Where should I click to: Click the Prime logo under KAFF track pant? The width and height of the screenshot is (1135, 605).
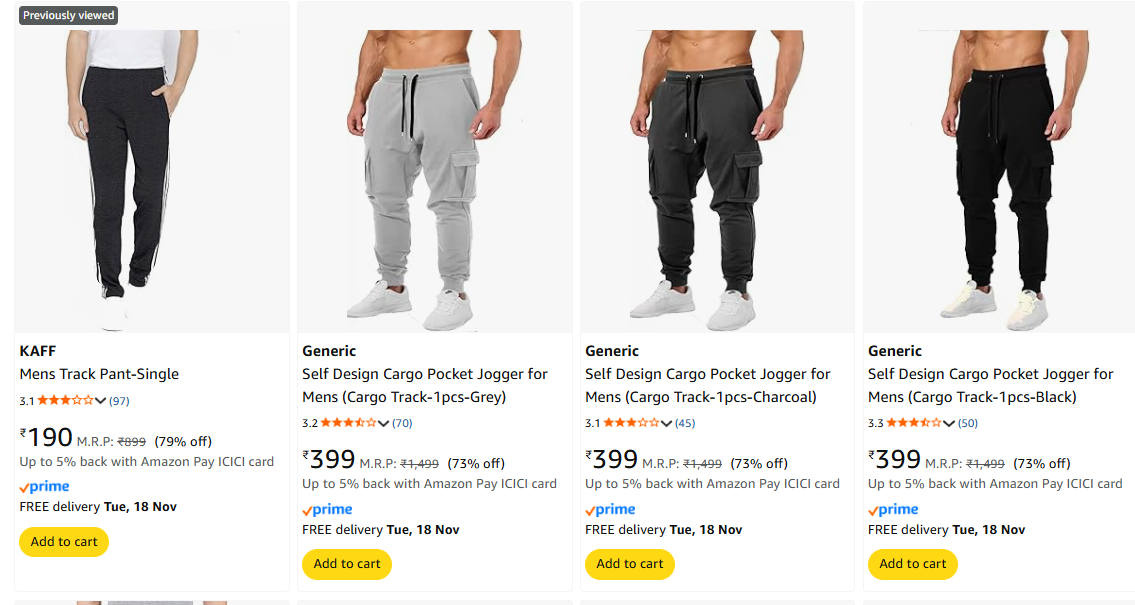point(45,487)
